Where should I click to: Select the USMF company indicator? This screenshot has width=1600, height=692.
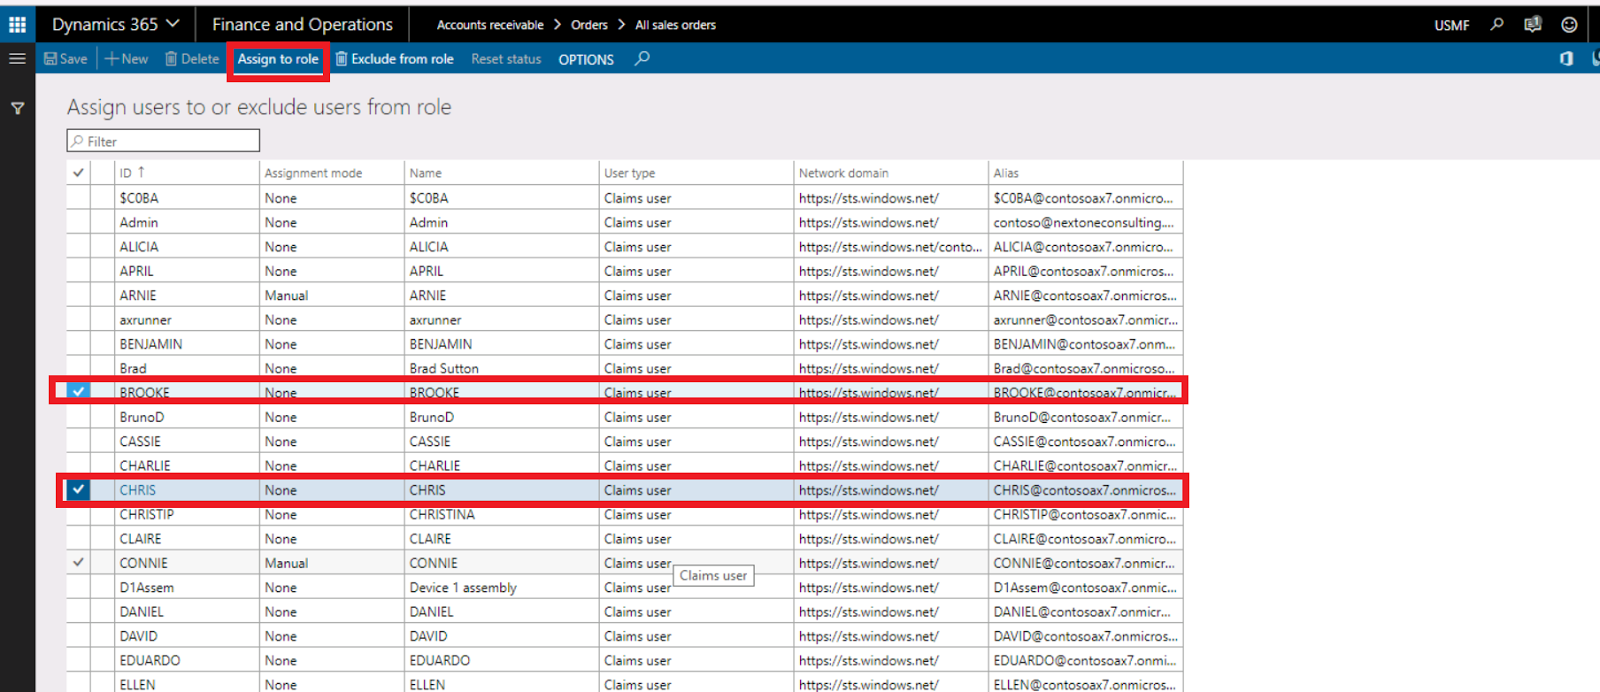(1451, 25)
